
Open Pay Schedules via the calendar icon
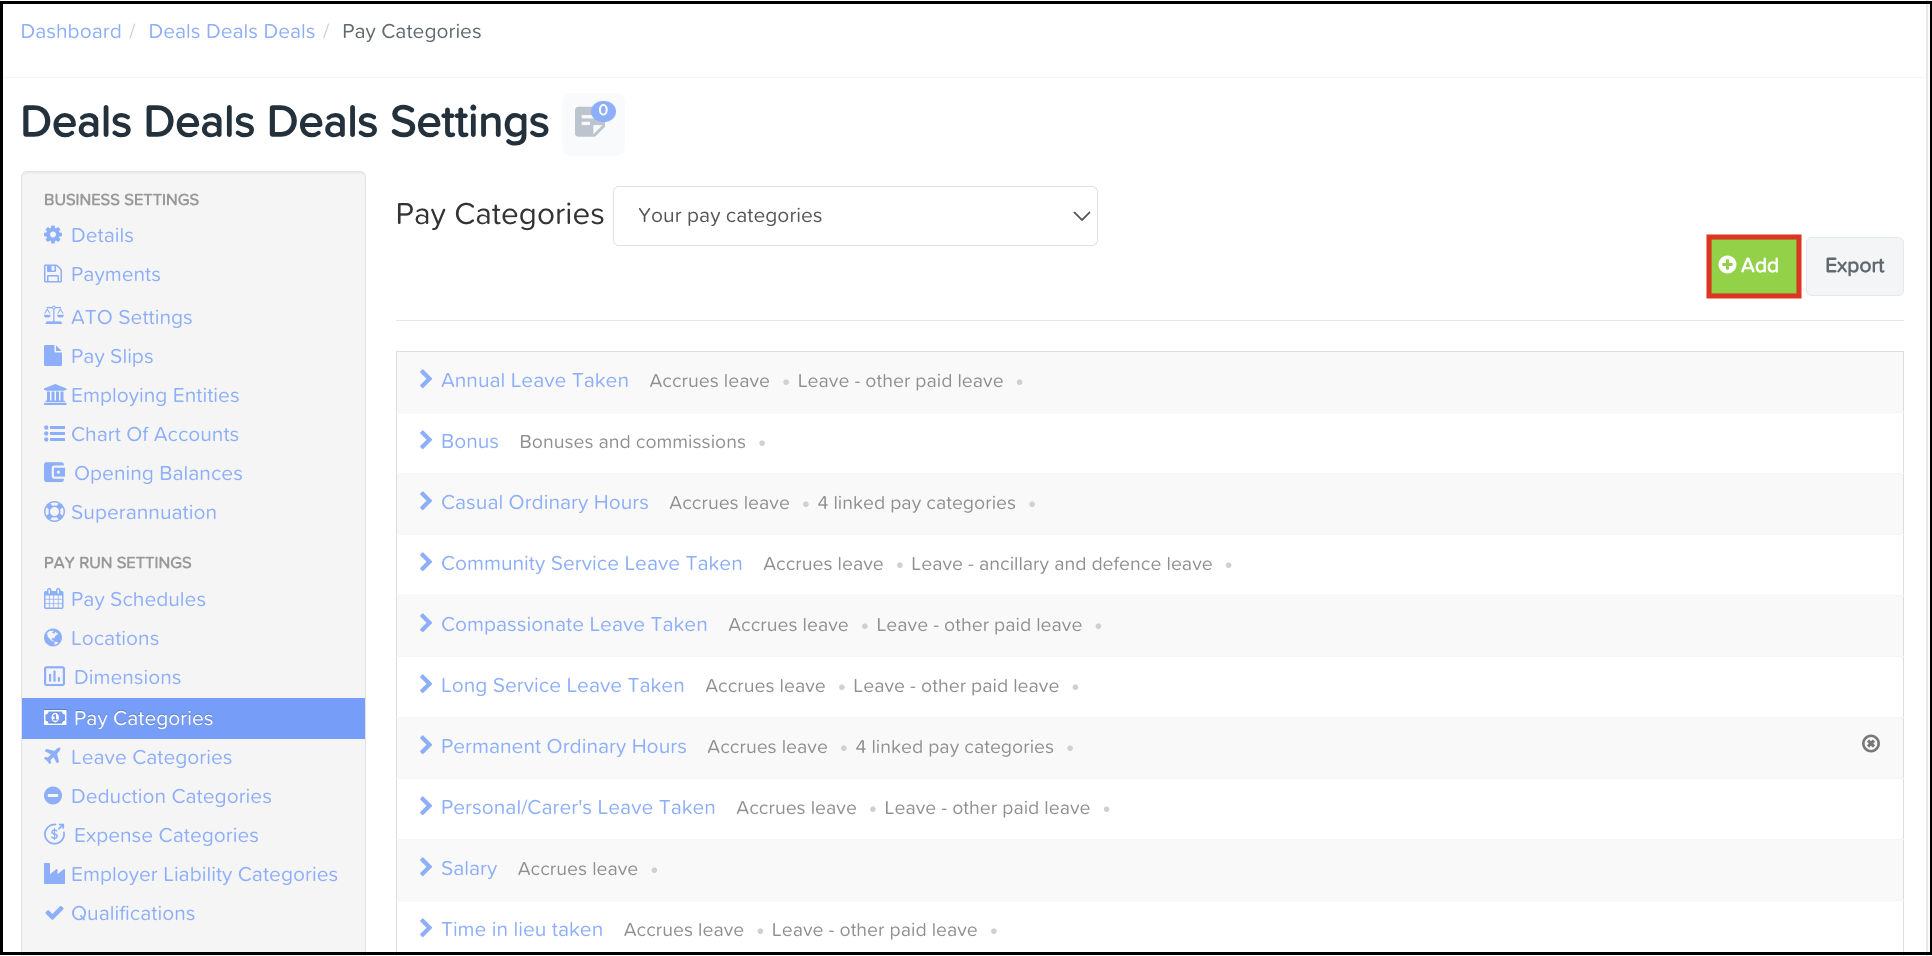click(x=55, y=599)
